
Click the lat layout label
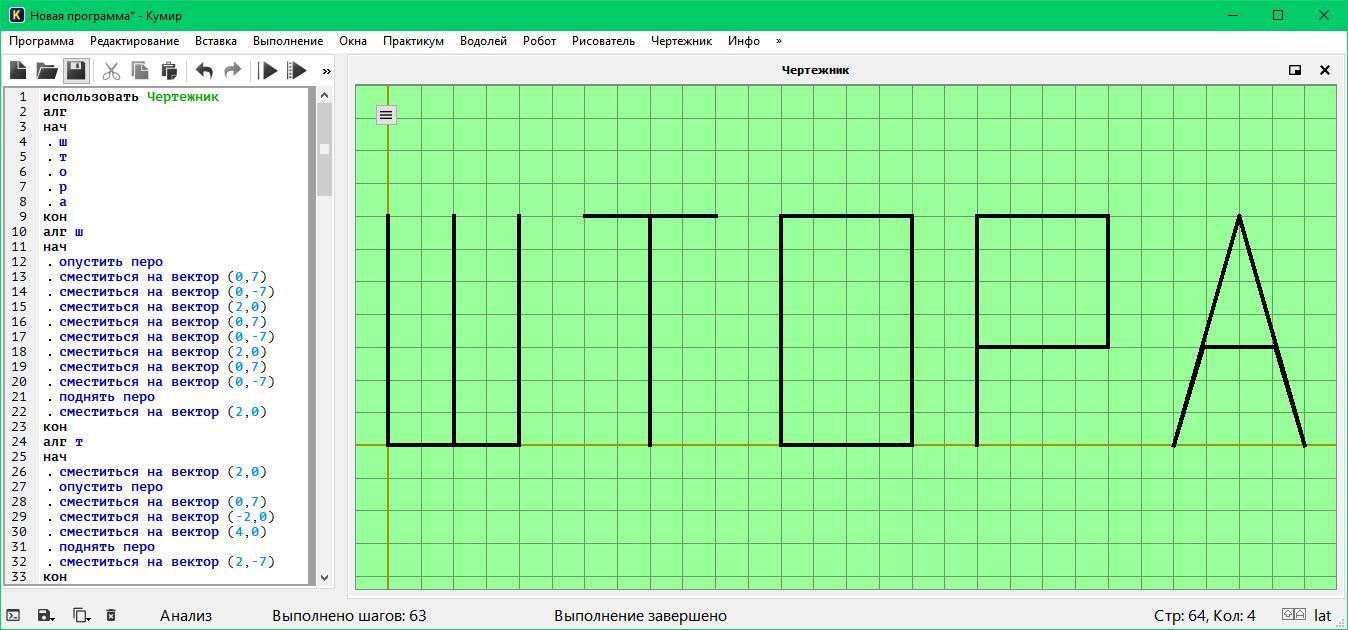pyautogui.click(x=1322, y=616)
